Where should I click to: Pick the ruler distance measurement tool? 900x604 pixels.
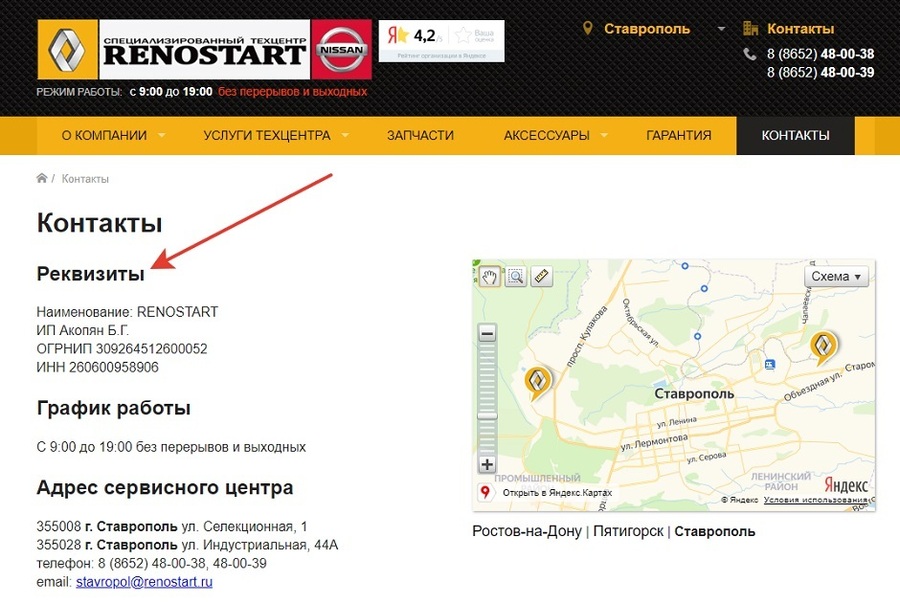[x=541, y=277]
